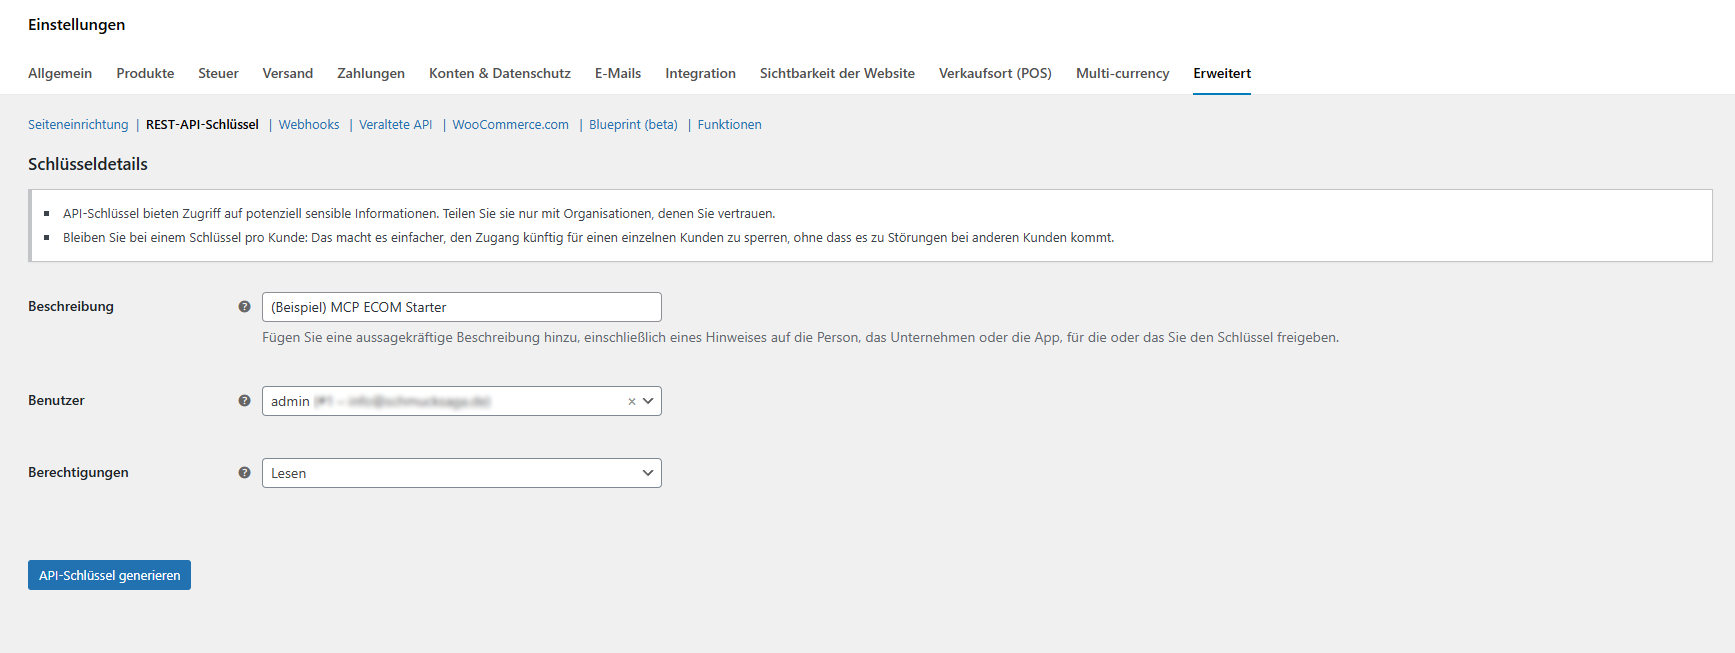Open Konten & Datenschutz tab
The width and height of the screenshot is (1735, 653).
click(500, 73)
